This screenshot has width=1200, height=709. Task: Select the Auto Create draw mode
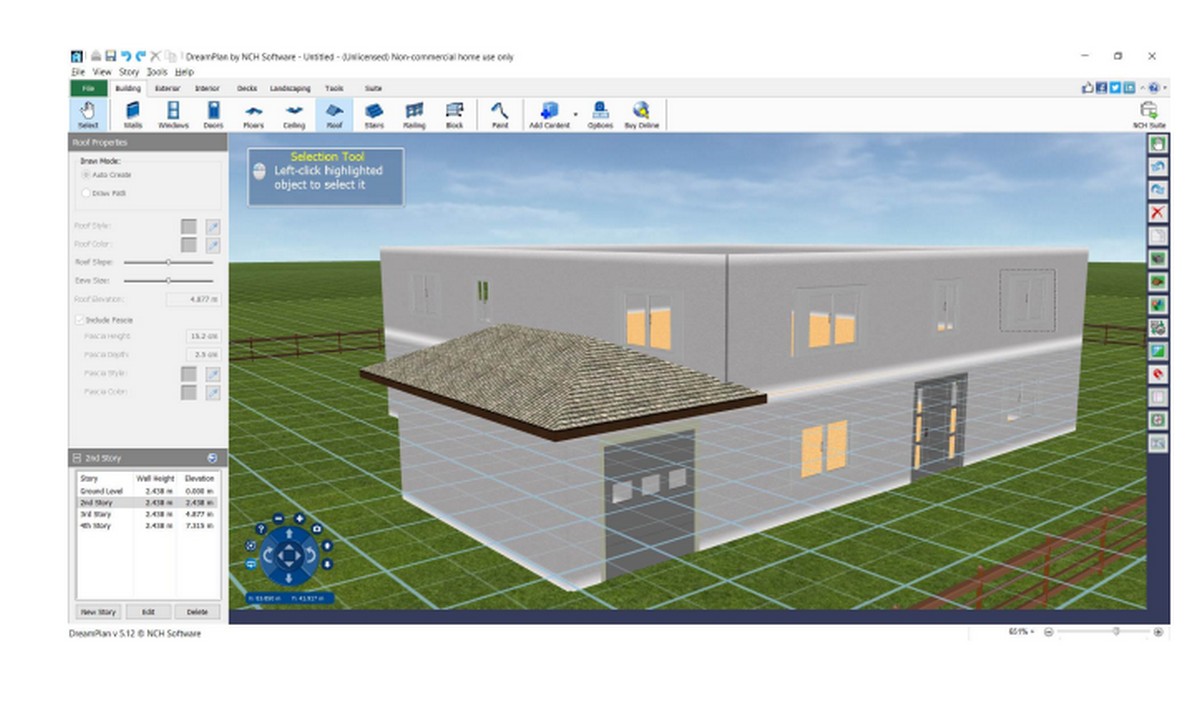(86, 175)
